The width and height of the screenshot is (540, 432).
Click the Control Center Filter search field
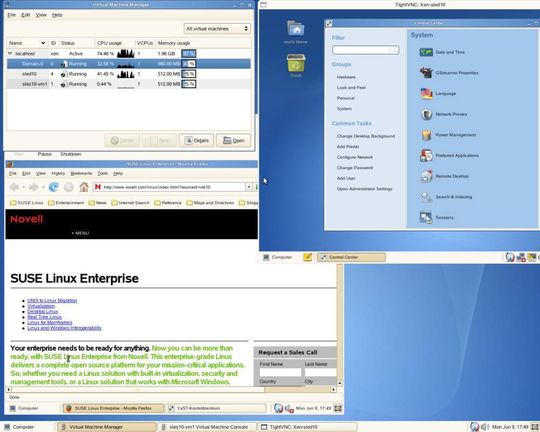click(365, 50)
